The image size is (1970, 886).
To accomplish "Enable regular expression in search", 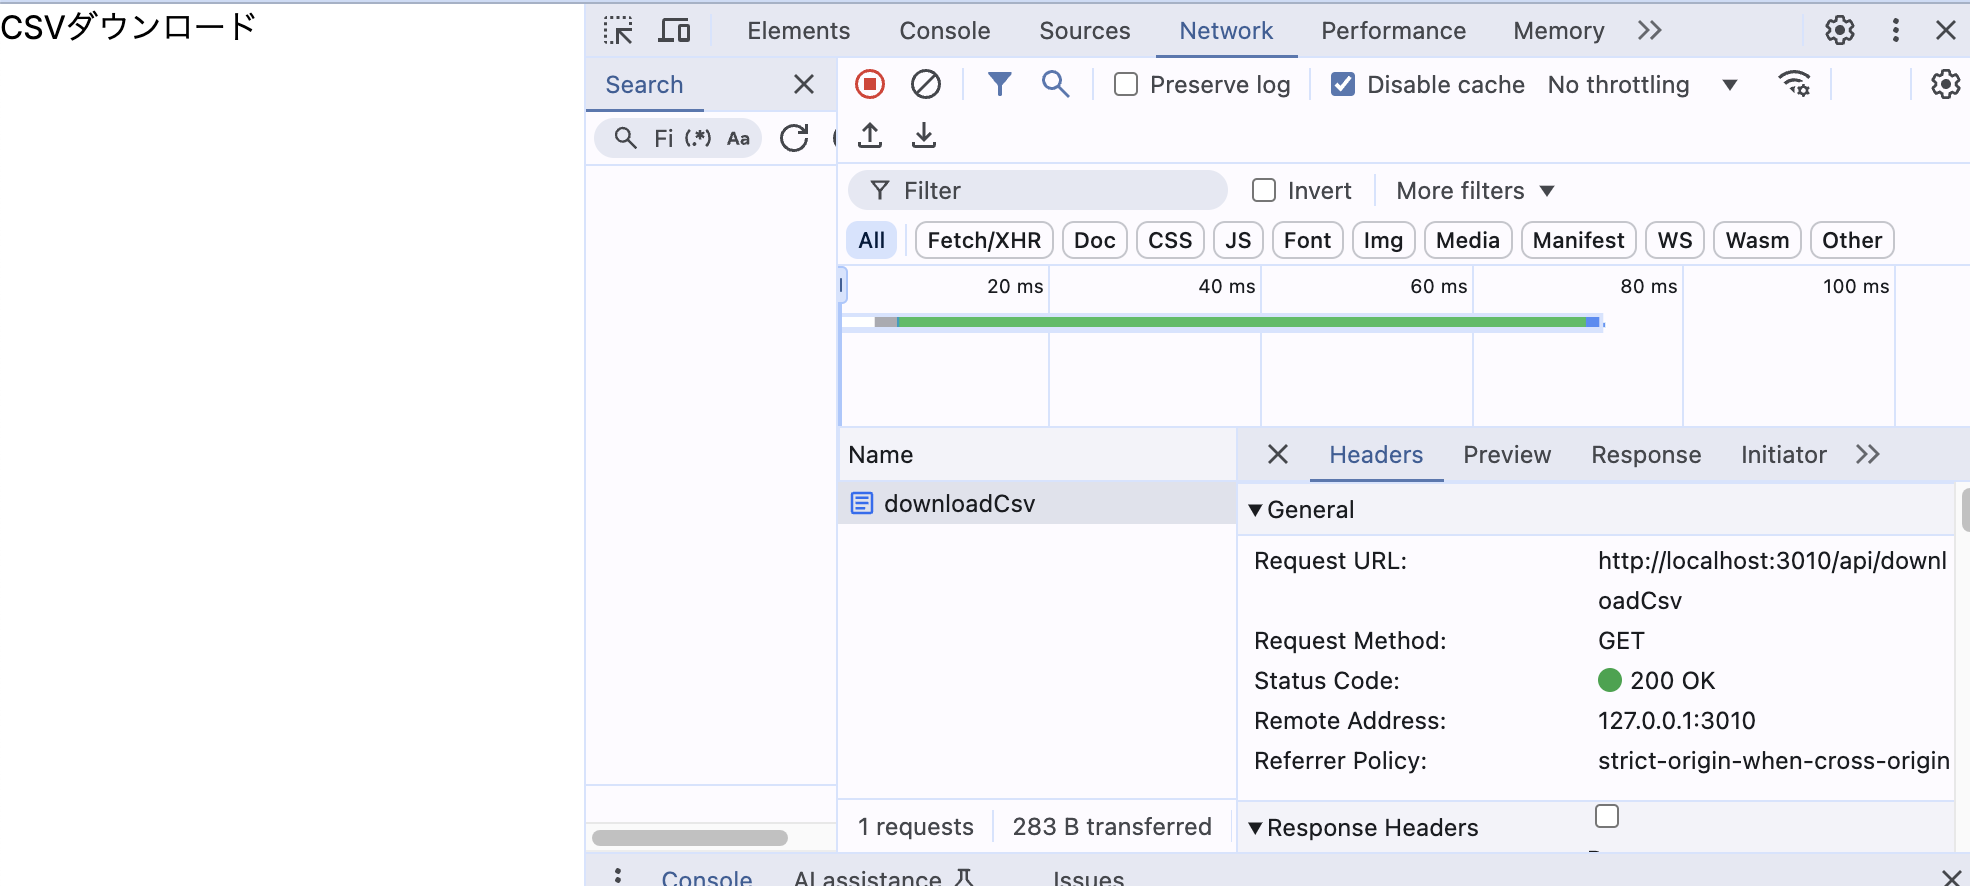I will 698,138.
